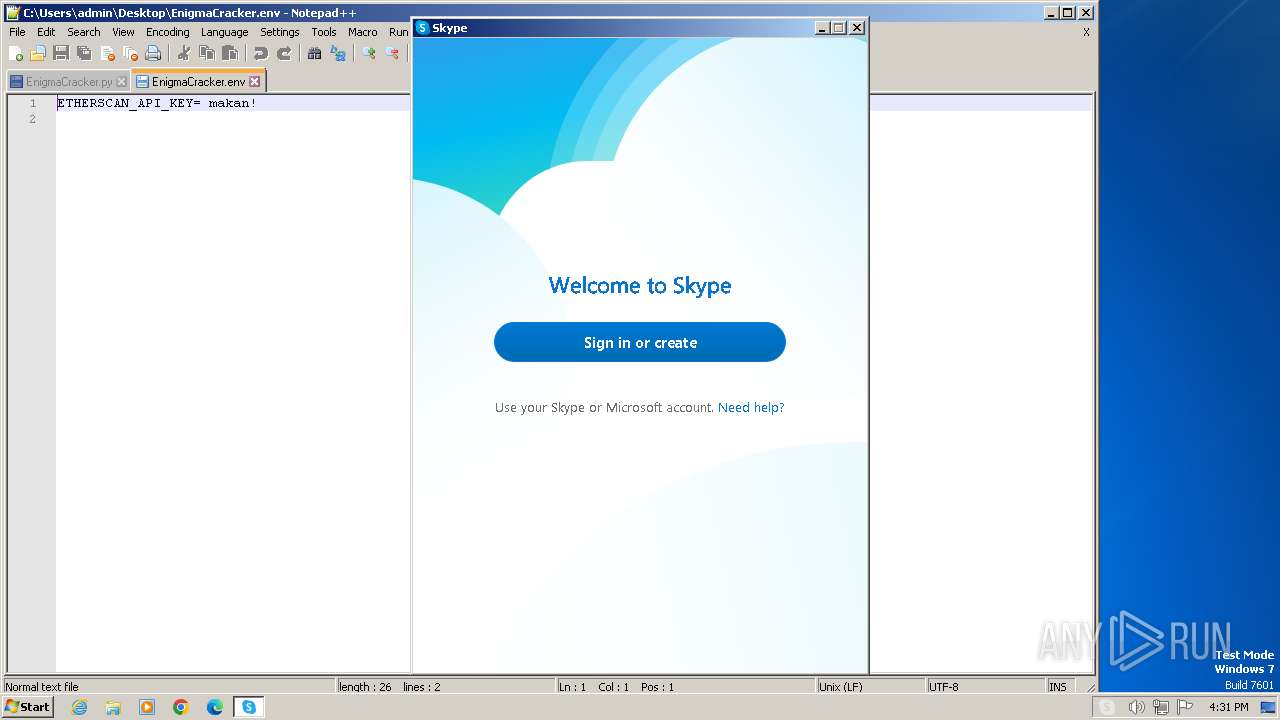Close document with Notepad++ X button
This screenshot has height=720, width=1280.
click(x=1086, y=32)
